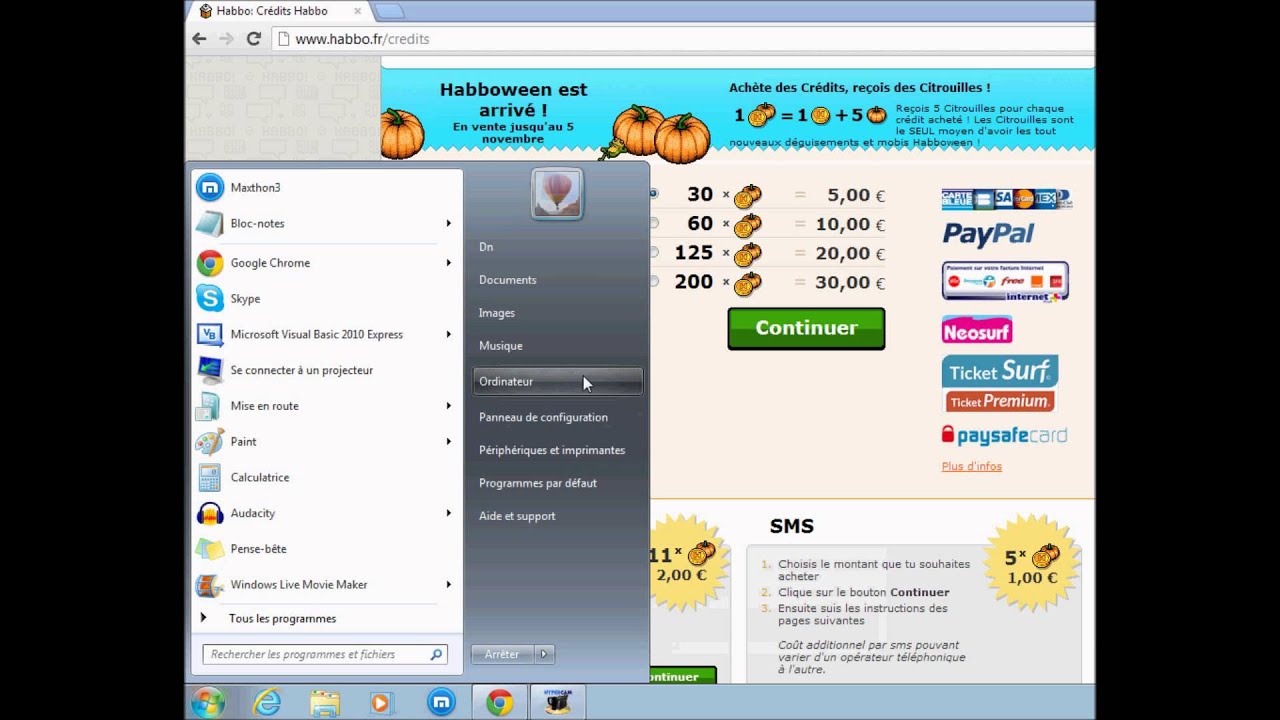The image size is (1280, 720).
Task: Choose internet provider billing payment option
Action: pyautogui.click(x=1005, y=281)
